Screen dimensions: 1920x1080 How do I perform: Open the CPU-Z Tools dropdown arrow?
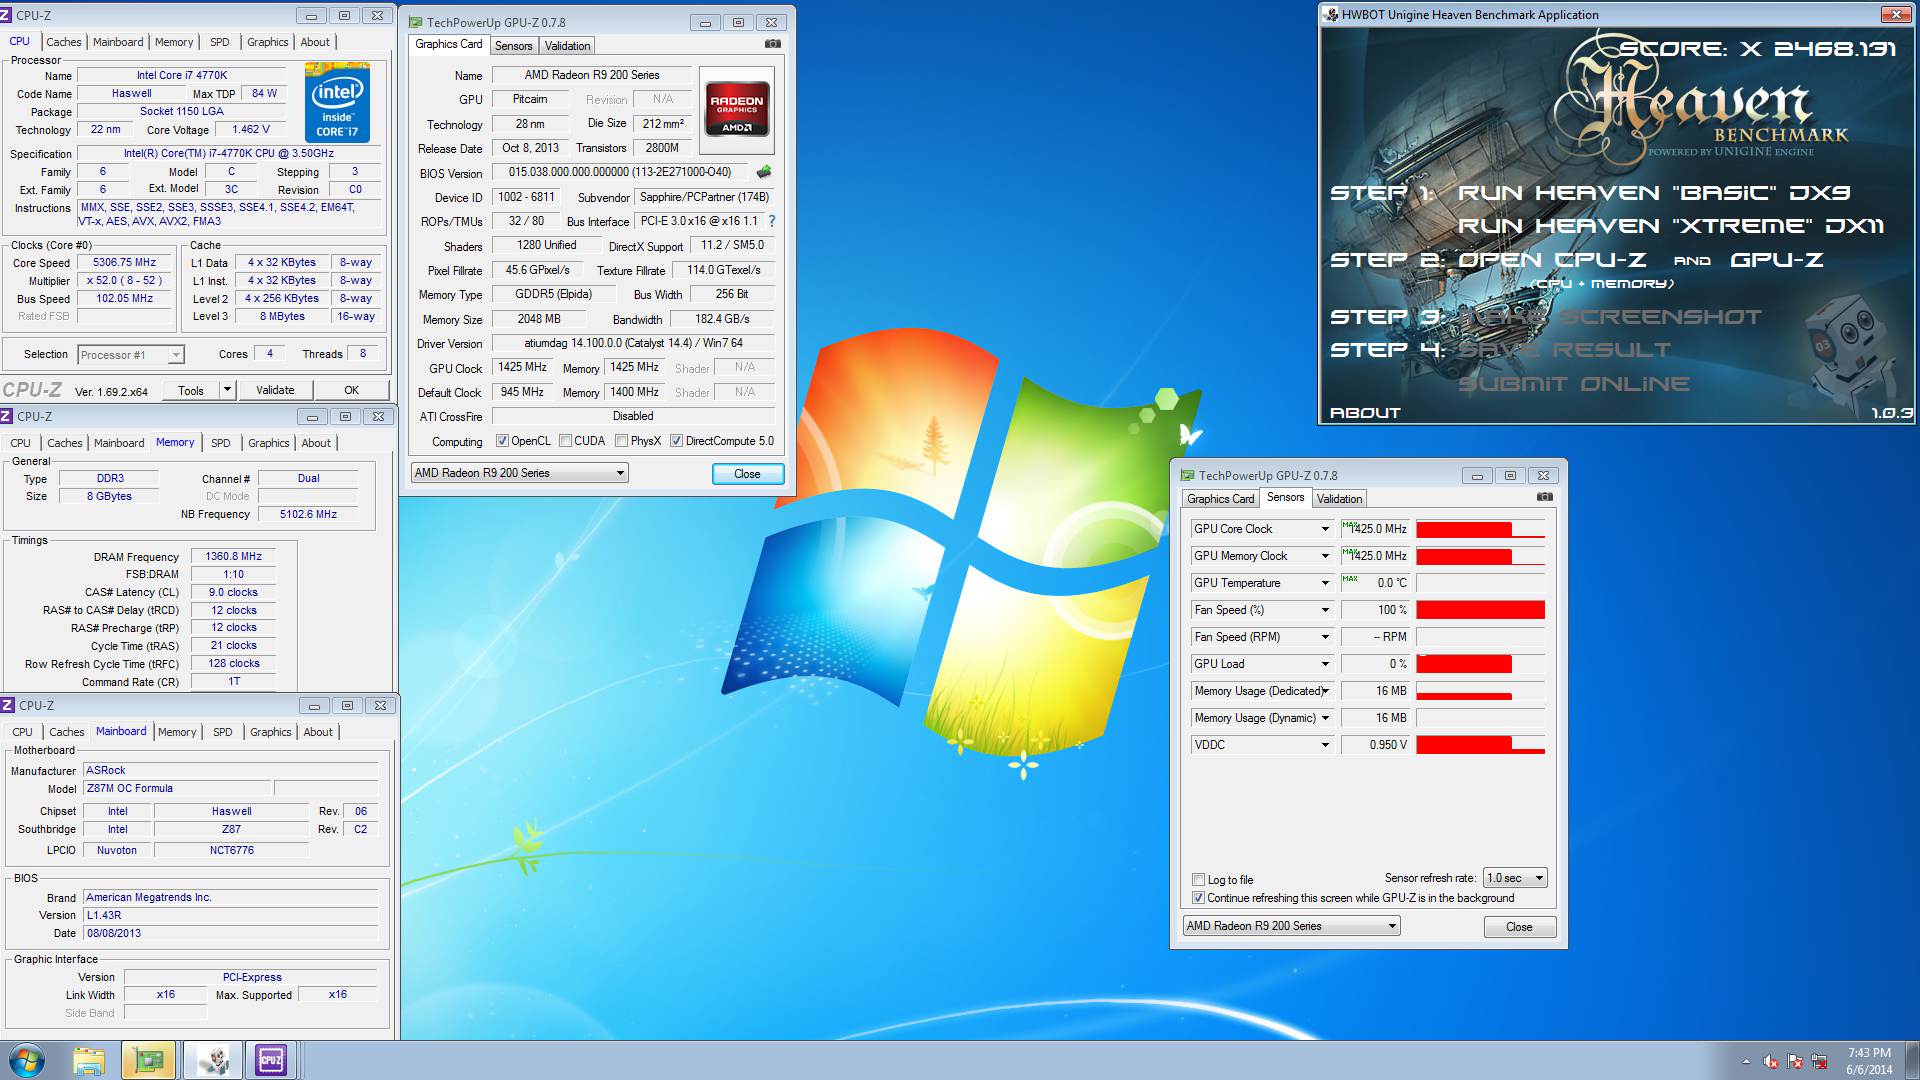pyautogui.click(x=227, y=390)
